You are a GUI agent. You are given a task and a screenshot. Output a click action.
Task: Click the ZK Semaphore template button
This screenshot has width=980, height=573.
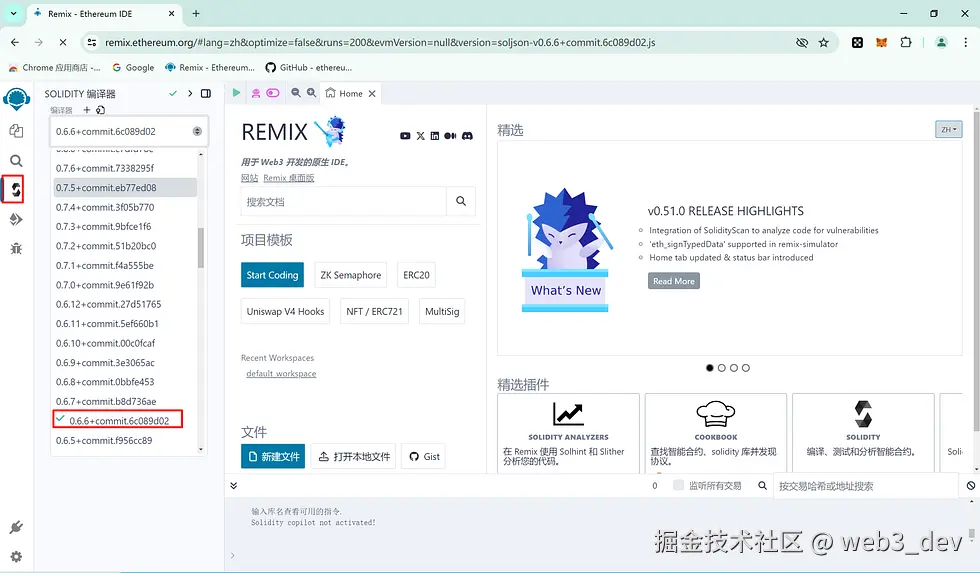[351, 275]
